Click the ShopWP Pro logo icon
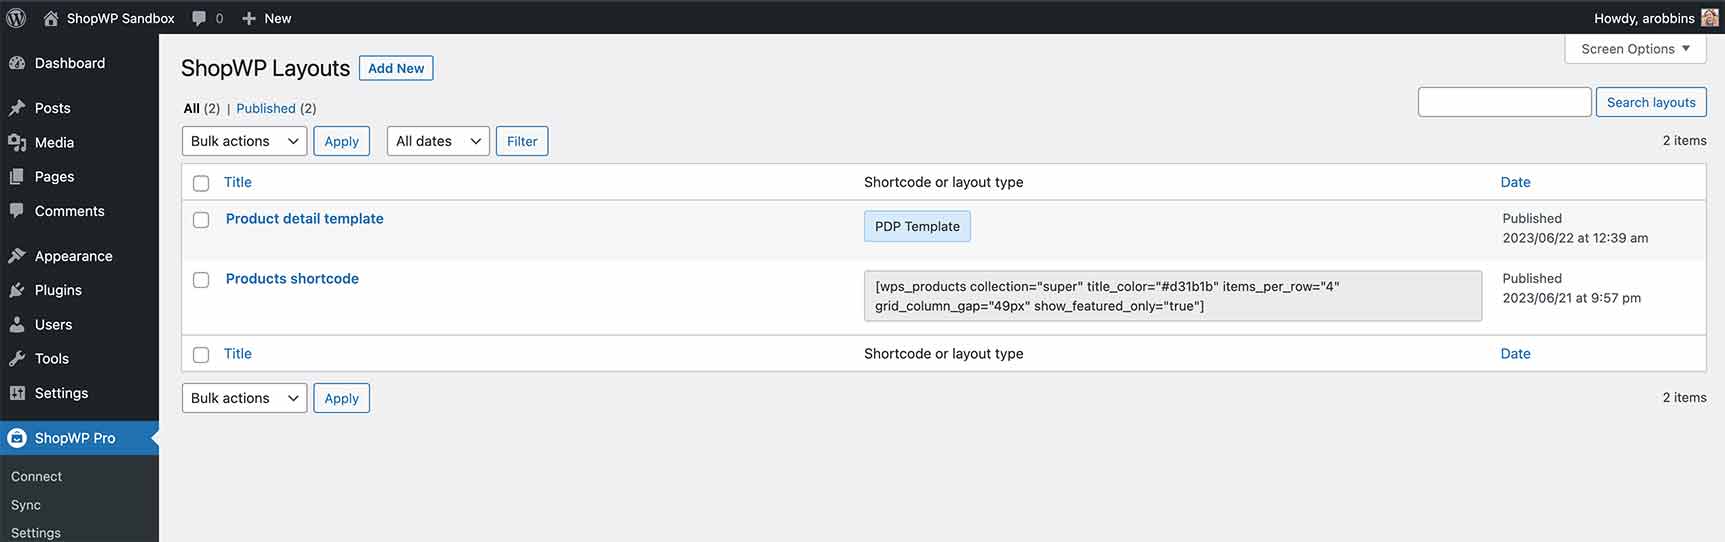The image size is (1725, 542). click(x=17, y=438)
